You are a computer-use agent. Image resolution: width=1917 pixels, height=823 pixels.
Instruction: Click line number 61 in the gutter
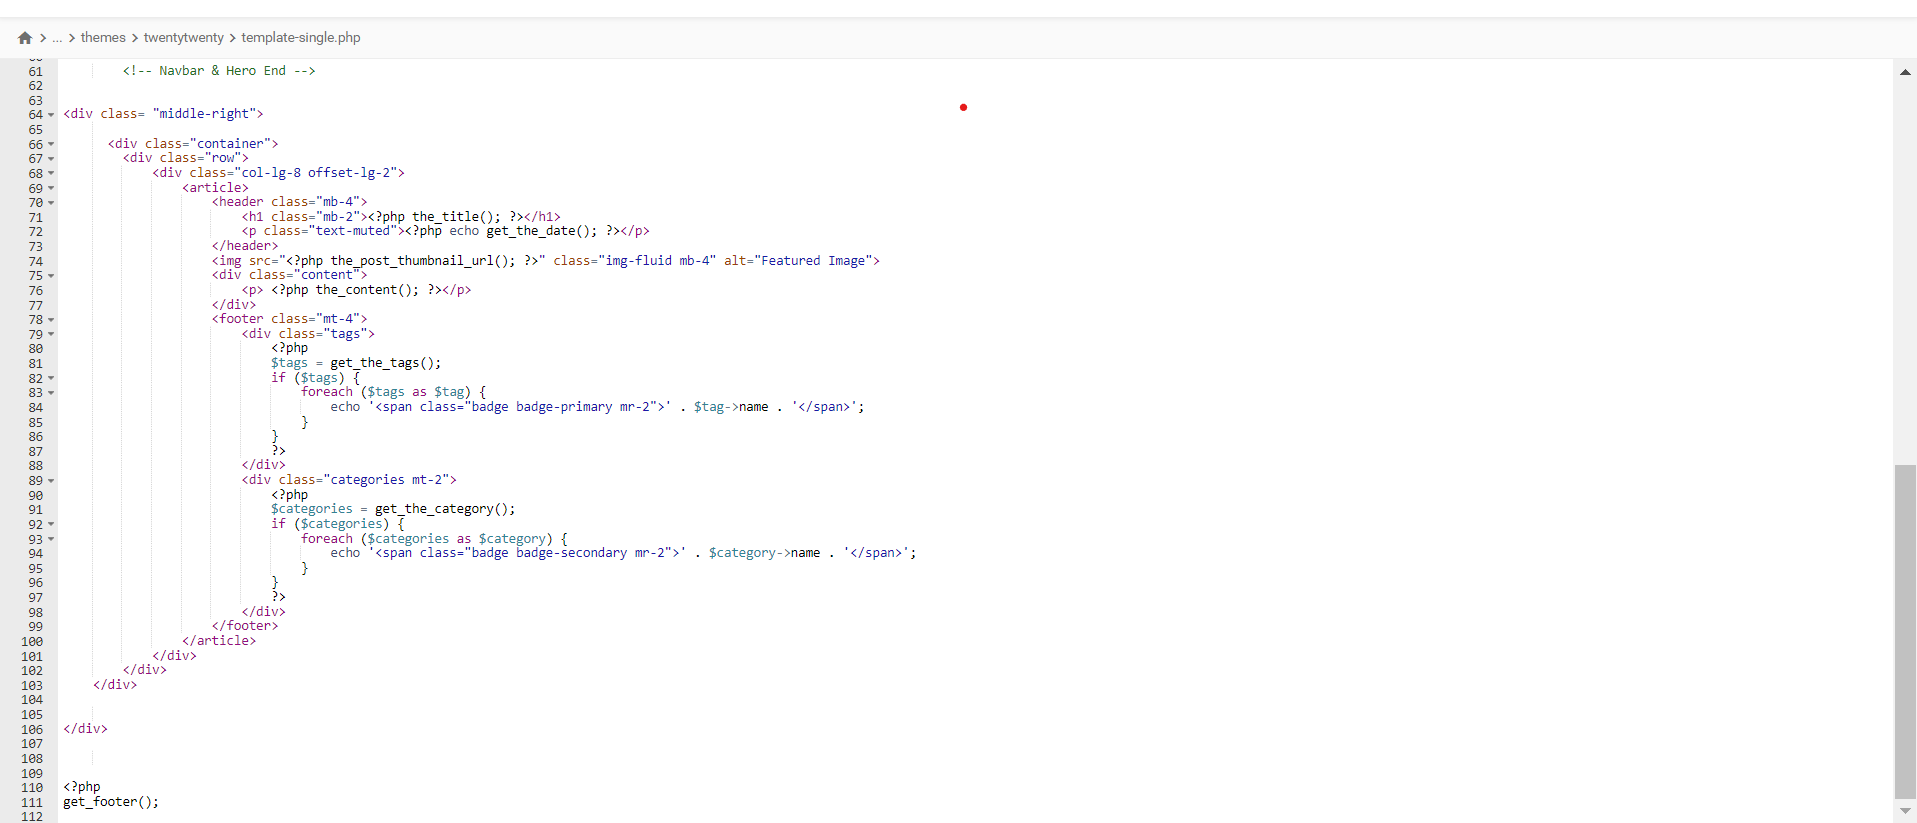click(x=36, y=71)
